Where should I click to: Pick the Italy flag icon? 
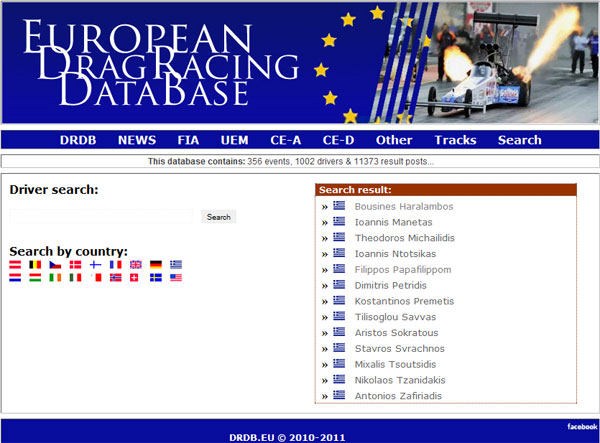pyautogui.click(x=75, y=277)
